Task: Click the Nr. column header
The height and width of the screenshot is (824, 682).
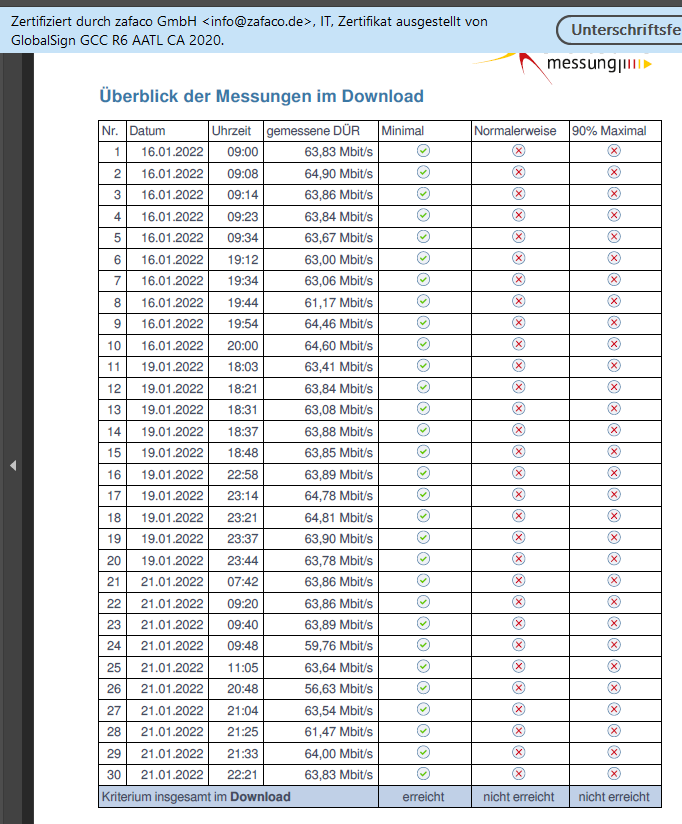Action: [110, 131]
